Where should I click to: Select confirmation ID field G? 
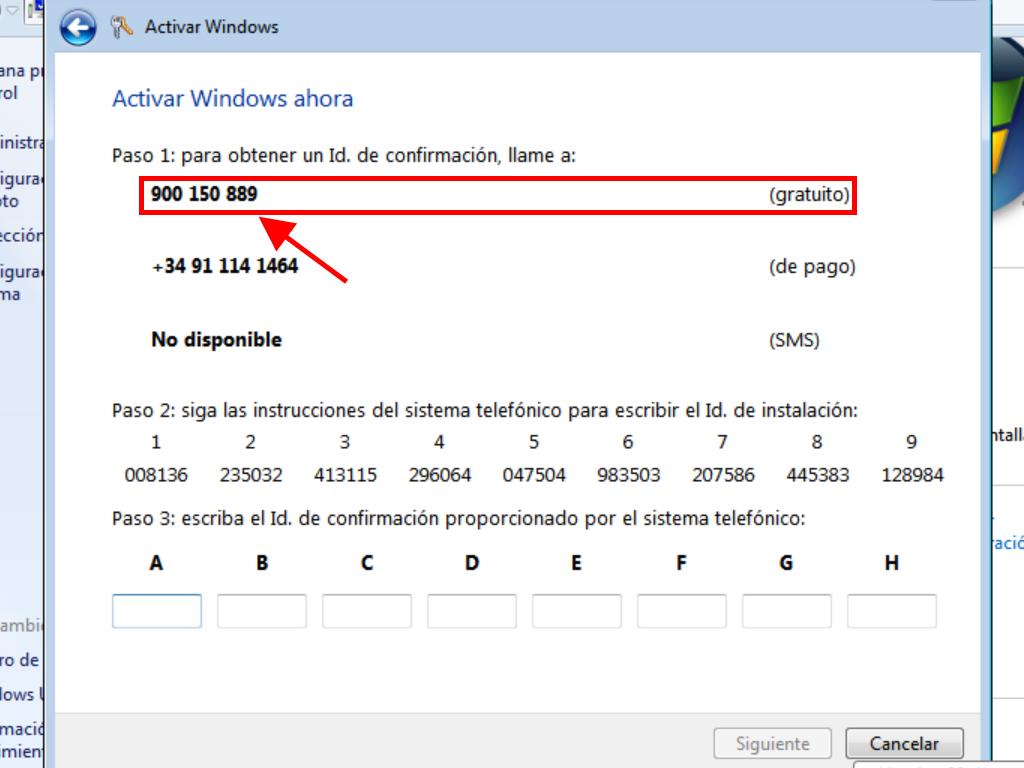[x=787, y=611]
